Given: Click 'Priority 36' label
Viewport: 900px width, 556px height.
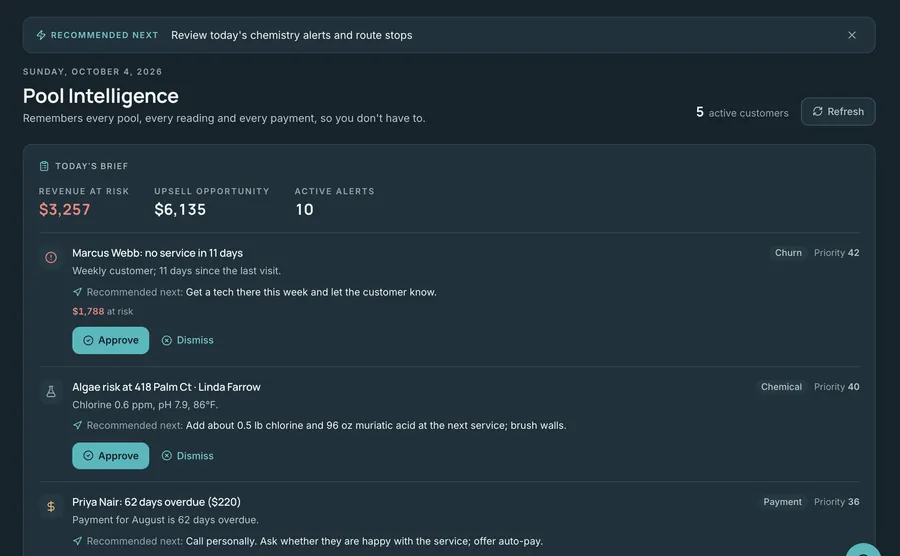Looking at the screenshot, I should click(836, 501).
